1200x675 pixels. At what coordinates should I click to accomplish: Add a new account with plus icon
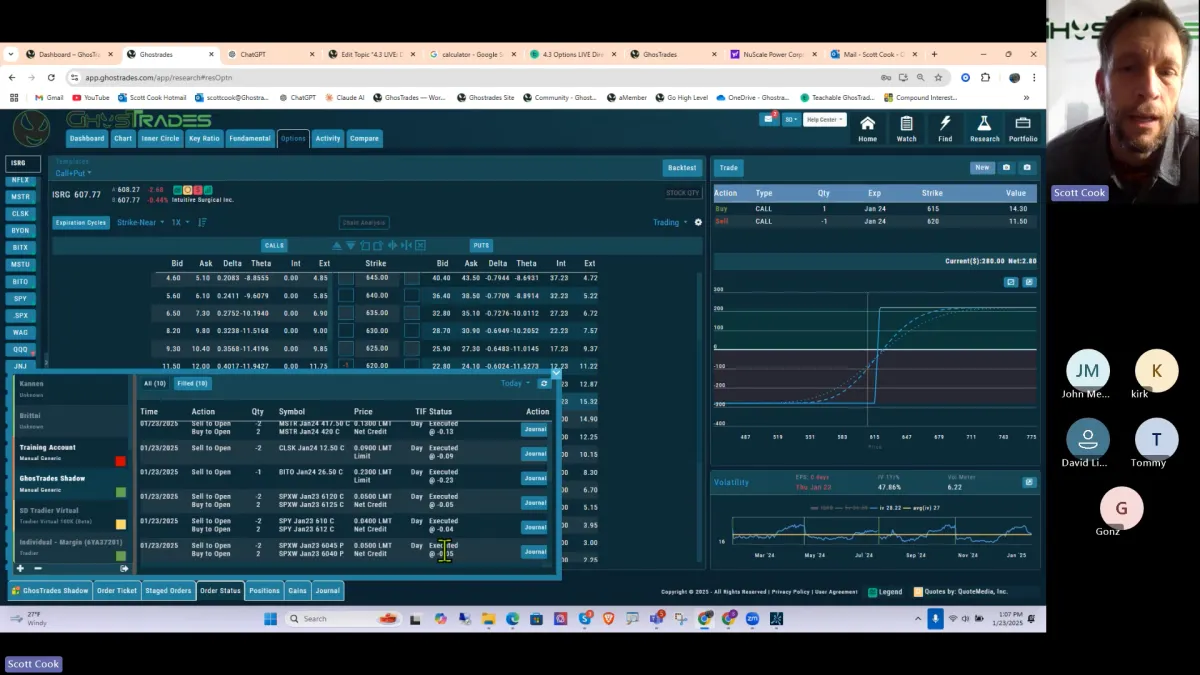pyautogui.click(x=20, y=568)
